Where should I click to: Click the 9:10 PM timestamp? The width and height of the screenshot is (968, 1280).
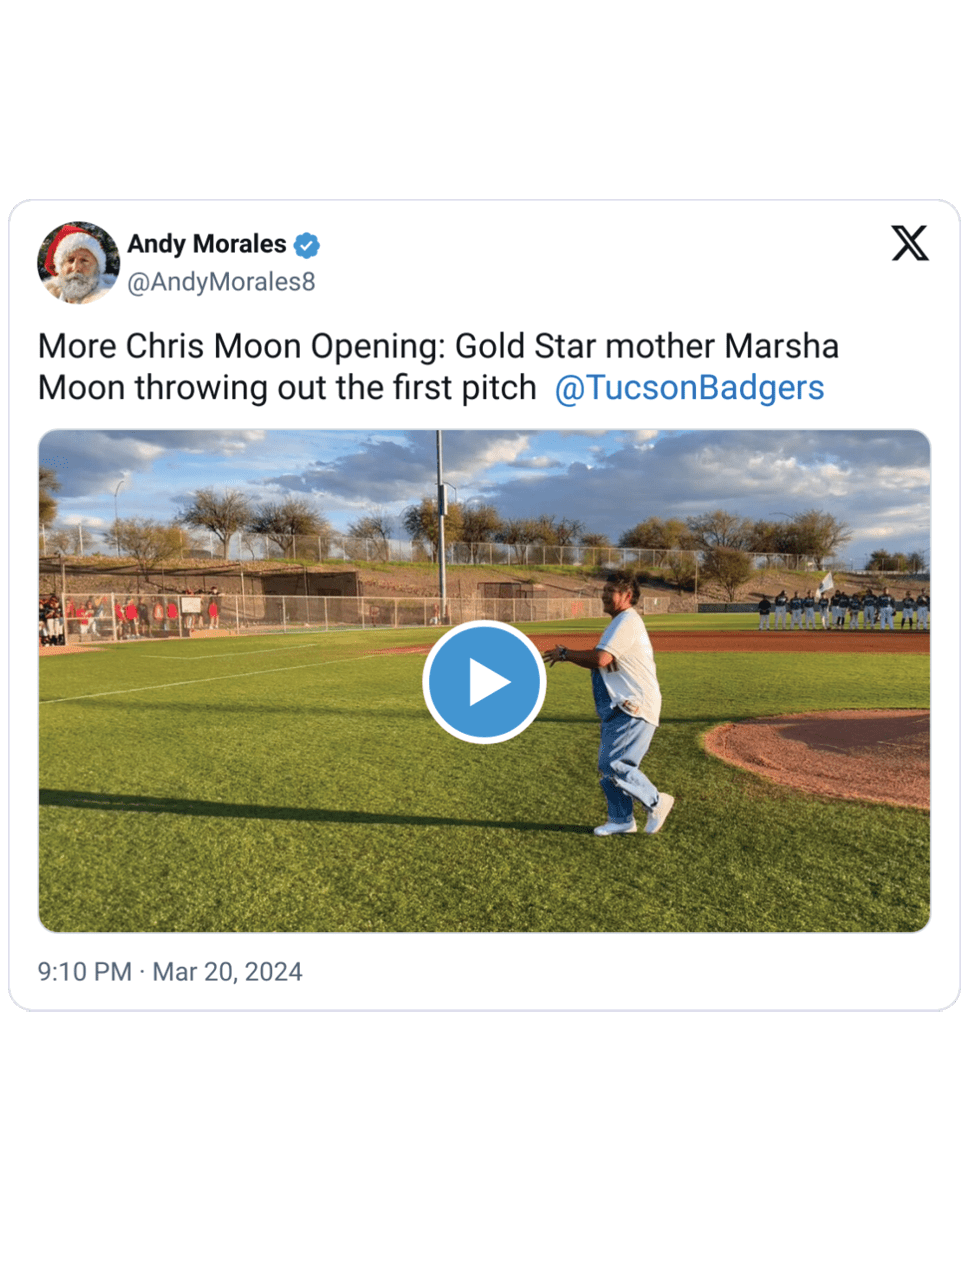click(85, 972)
